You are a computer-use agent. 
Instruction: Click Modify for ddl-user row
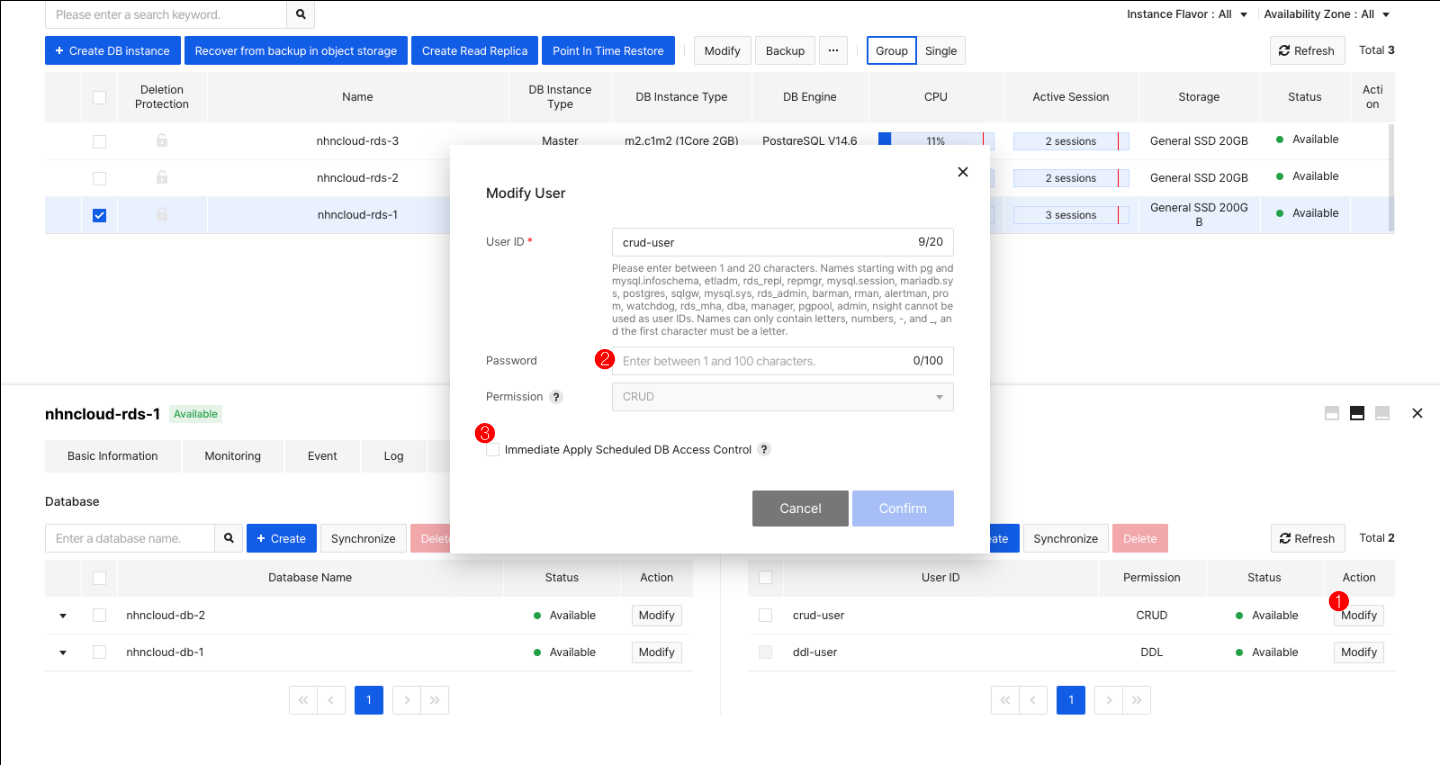pos(1359,652)
